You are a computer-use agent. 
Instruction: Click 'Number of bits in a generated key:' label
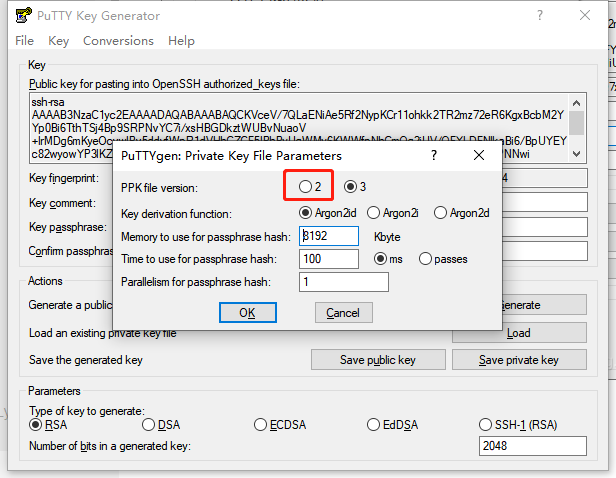click(110, 446)
